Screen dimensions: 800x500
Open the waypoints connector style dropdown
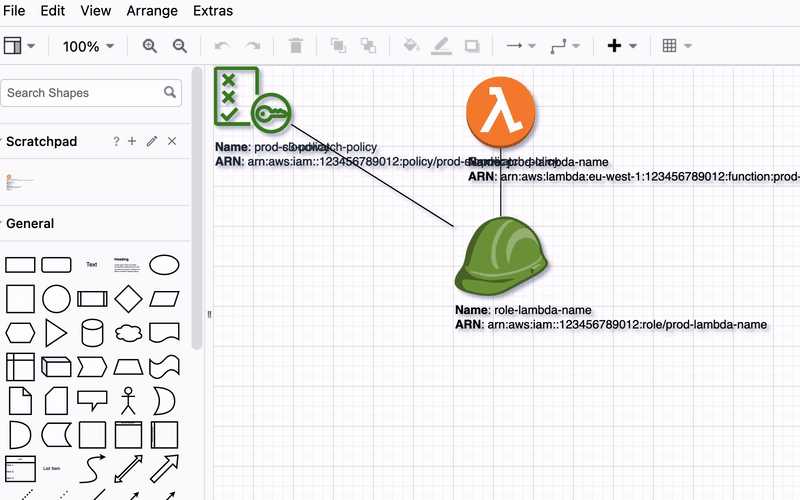pos(565,46)
